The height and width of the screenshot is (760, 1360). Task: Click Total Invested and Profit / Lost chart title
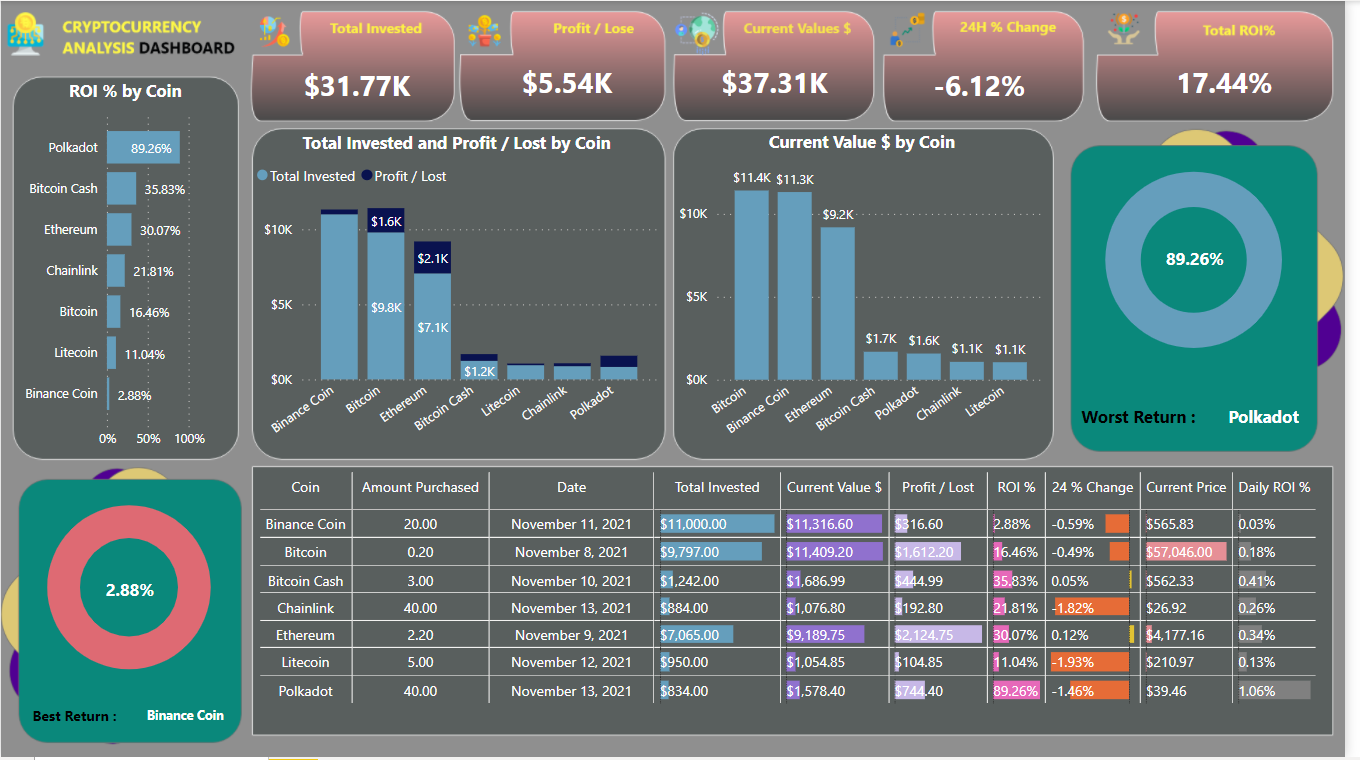456,144
